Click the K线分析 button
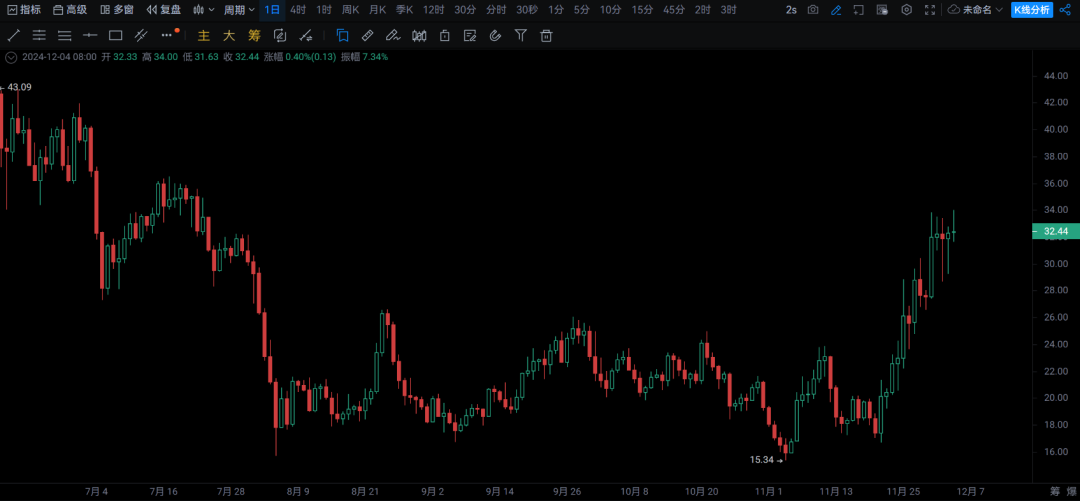Image resolution: width=1080 pixels, height=501 pixels. pyautogui.click(x=1032, y=10)
